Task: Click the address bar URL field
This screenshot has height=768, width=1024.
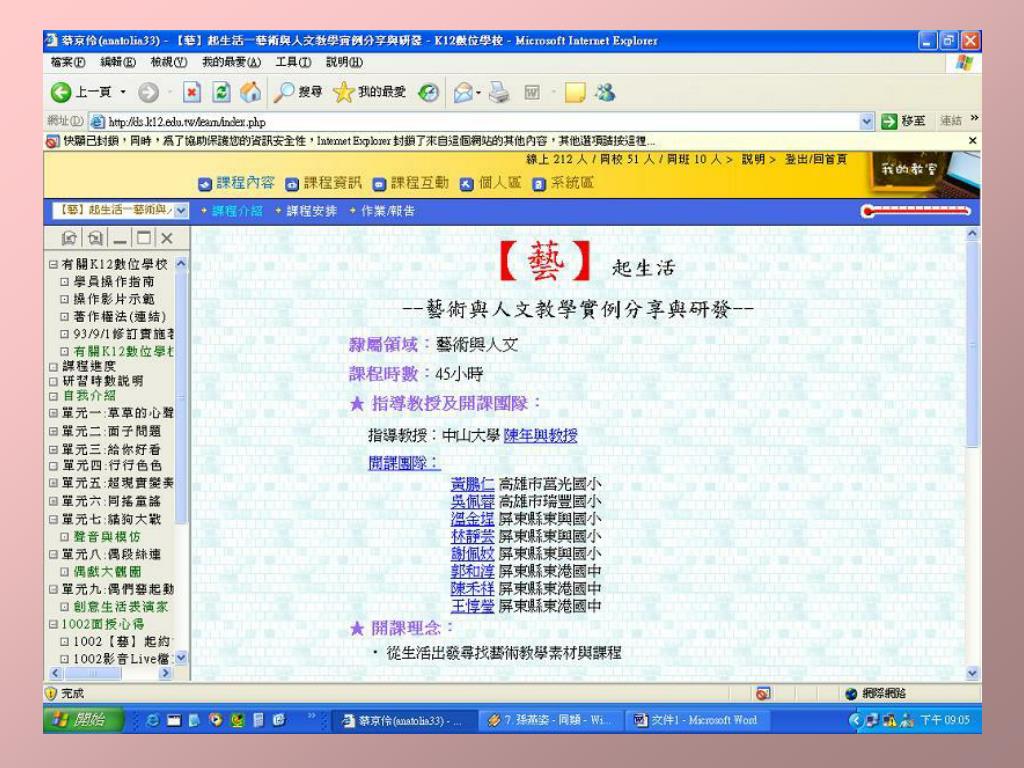Action: (x=482, y=121)
